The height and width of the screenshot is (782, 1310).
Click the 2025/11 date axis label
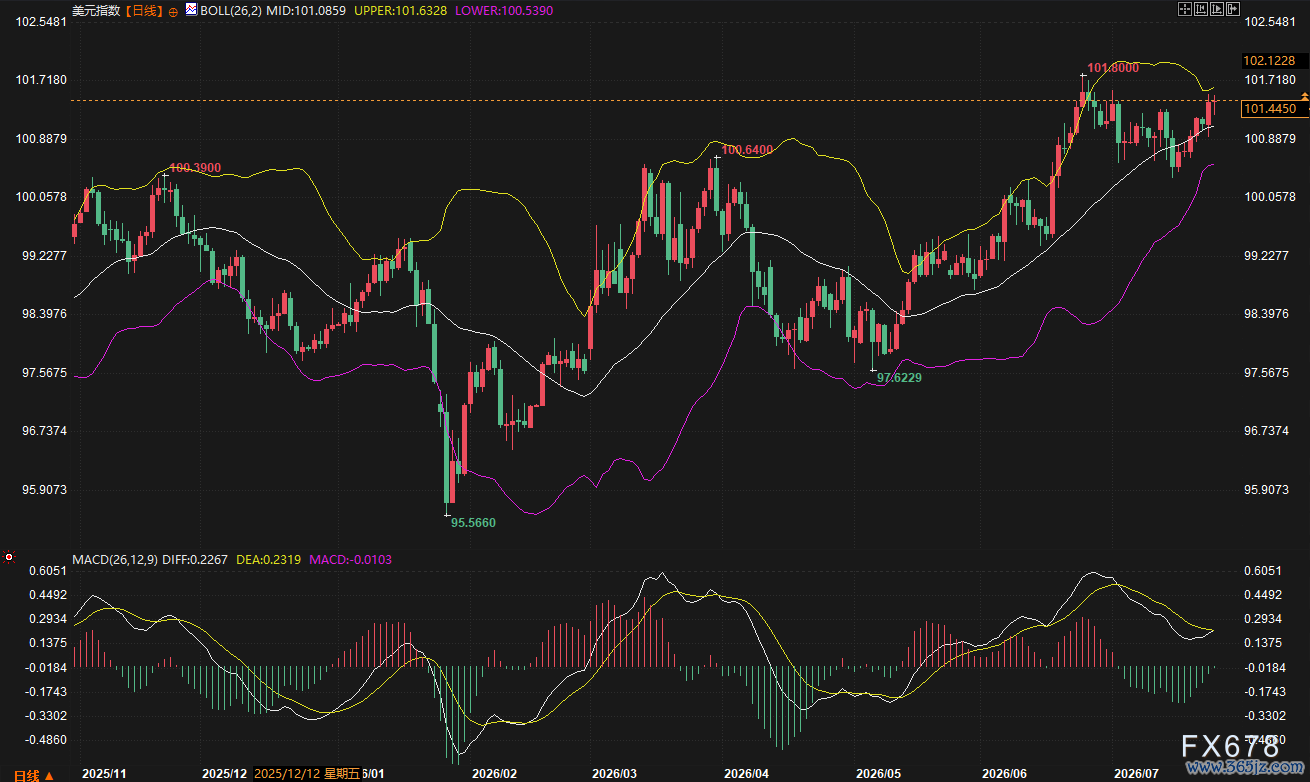103,774
